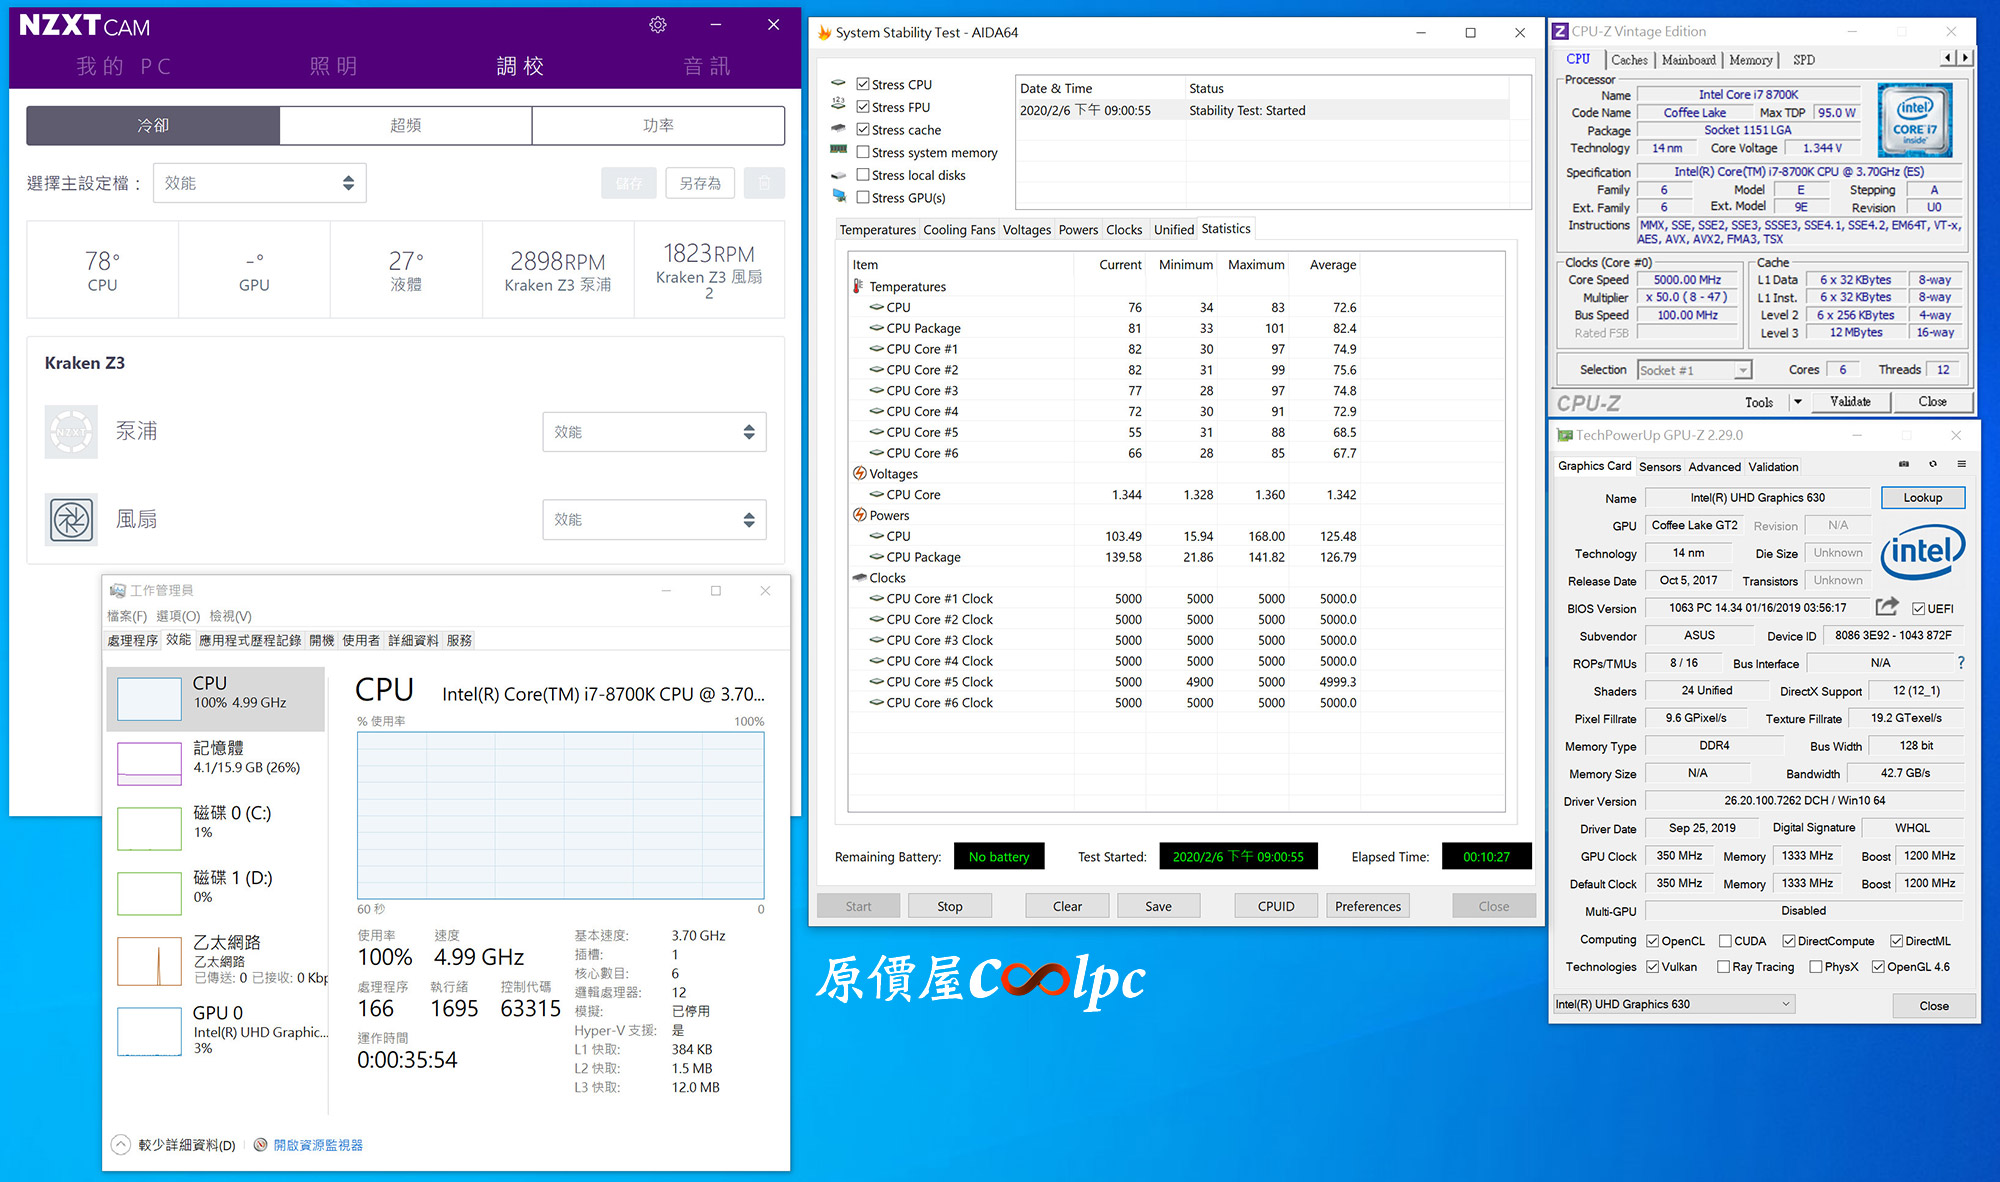The image size is (2000, 1182).
Task: Click the Intel Core i7 logo in CPU-Z
Action: (1914, 121)
